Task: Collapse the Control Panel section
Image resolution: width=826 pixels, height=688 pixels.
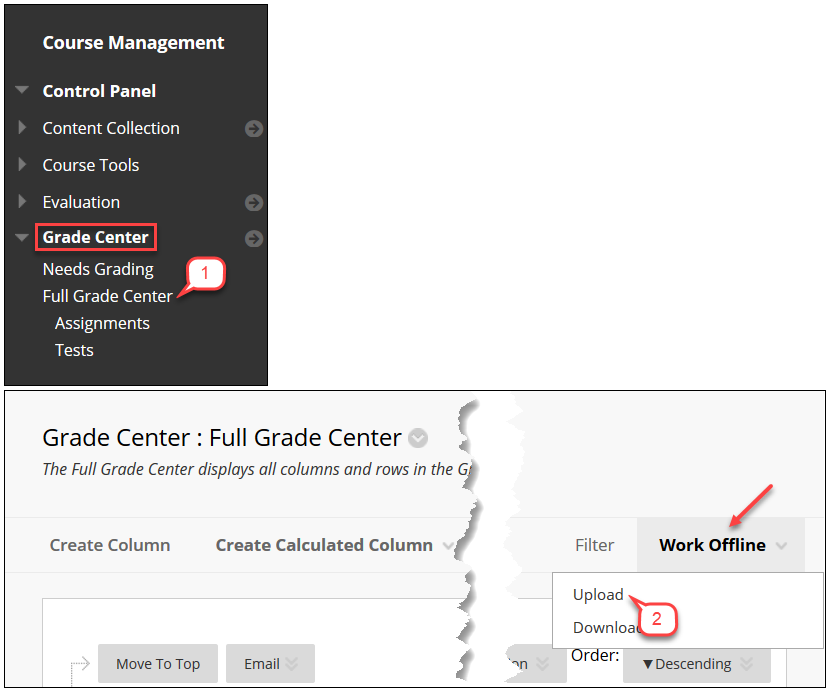Action: [x=22, y=90]
